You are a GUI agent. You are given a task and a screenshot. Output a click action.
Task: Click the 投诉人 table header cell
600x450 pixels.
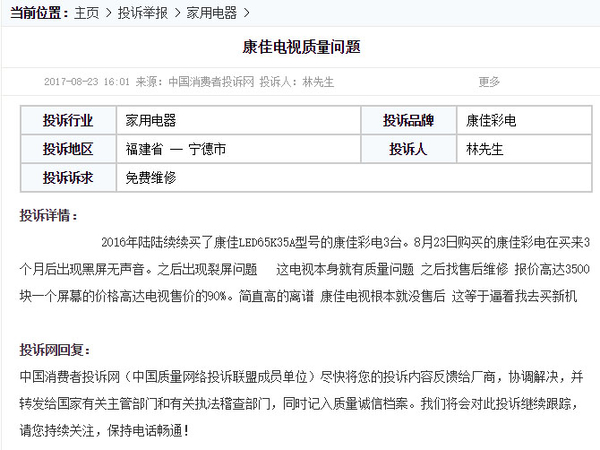[x=409, y=149]
